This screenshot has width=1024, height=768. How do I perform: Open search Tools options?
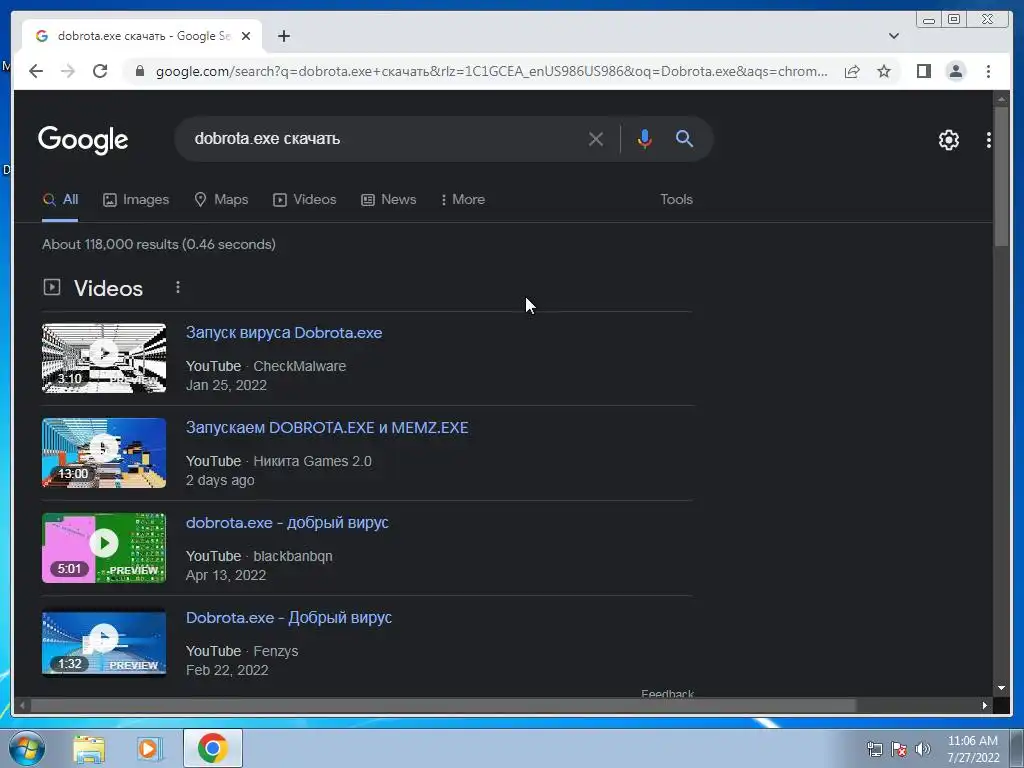676,200
